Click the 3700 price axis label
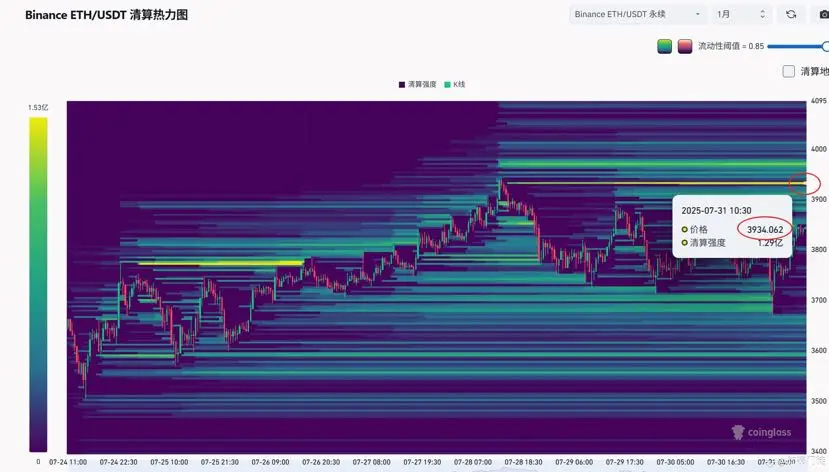 [818, 300]
